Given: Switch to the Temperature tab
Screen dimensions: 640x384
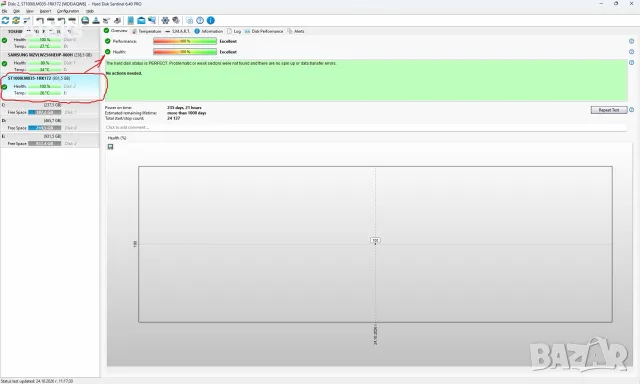Looking at the screenshot, I should [x=147, y=31].
